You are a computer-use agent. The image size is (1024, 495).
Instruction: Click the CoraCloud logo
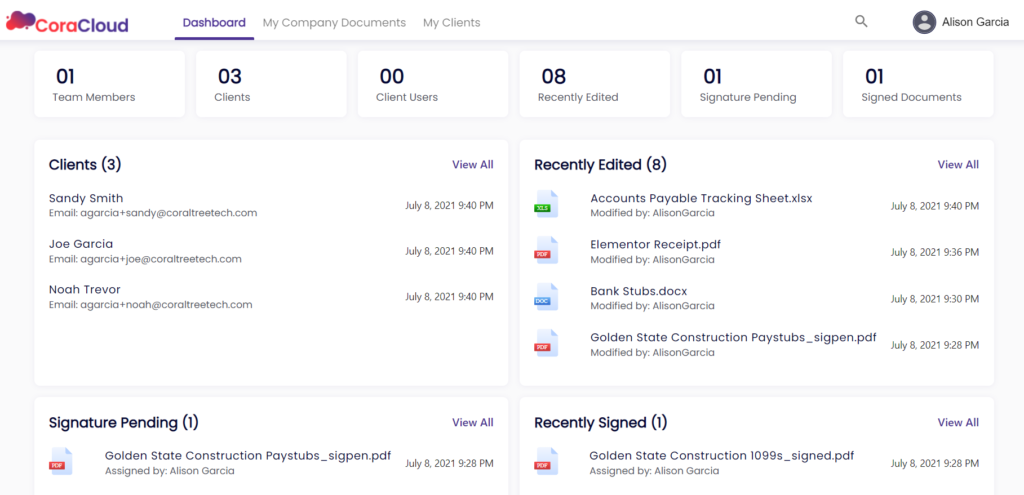pyautogui.click(x=67, y=22)
